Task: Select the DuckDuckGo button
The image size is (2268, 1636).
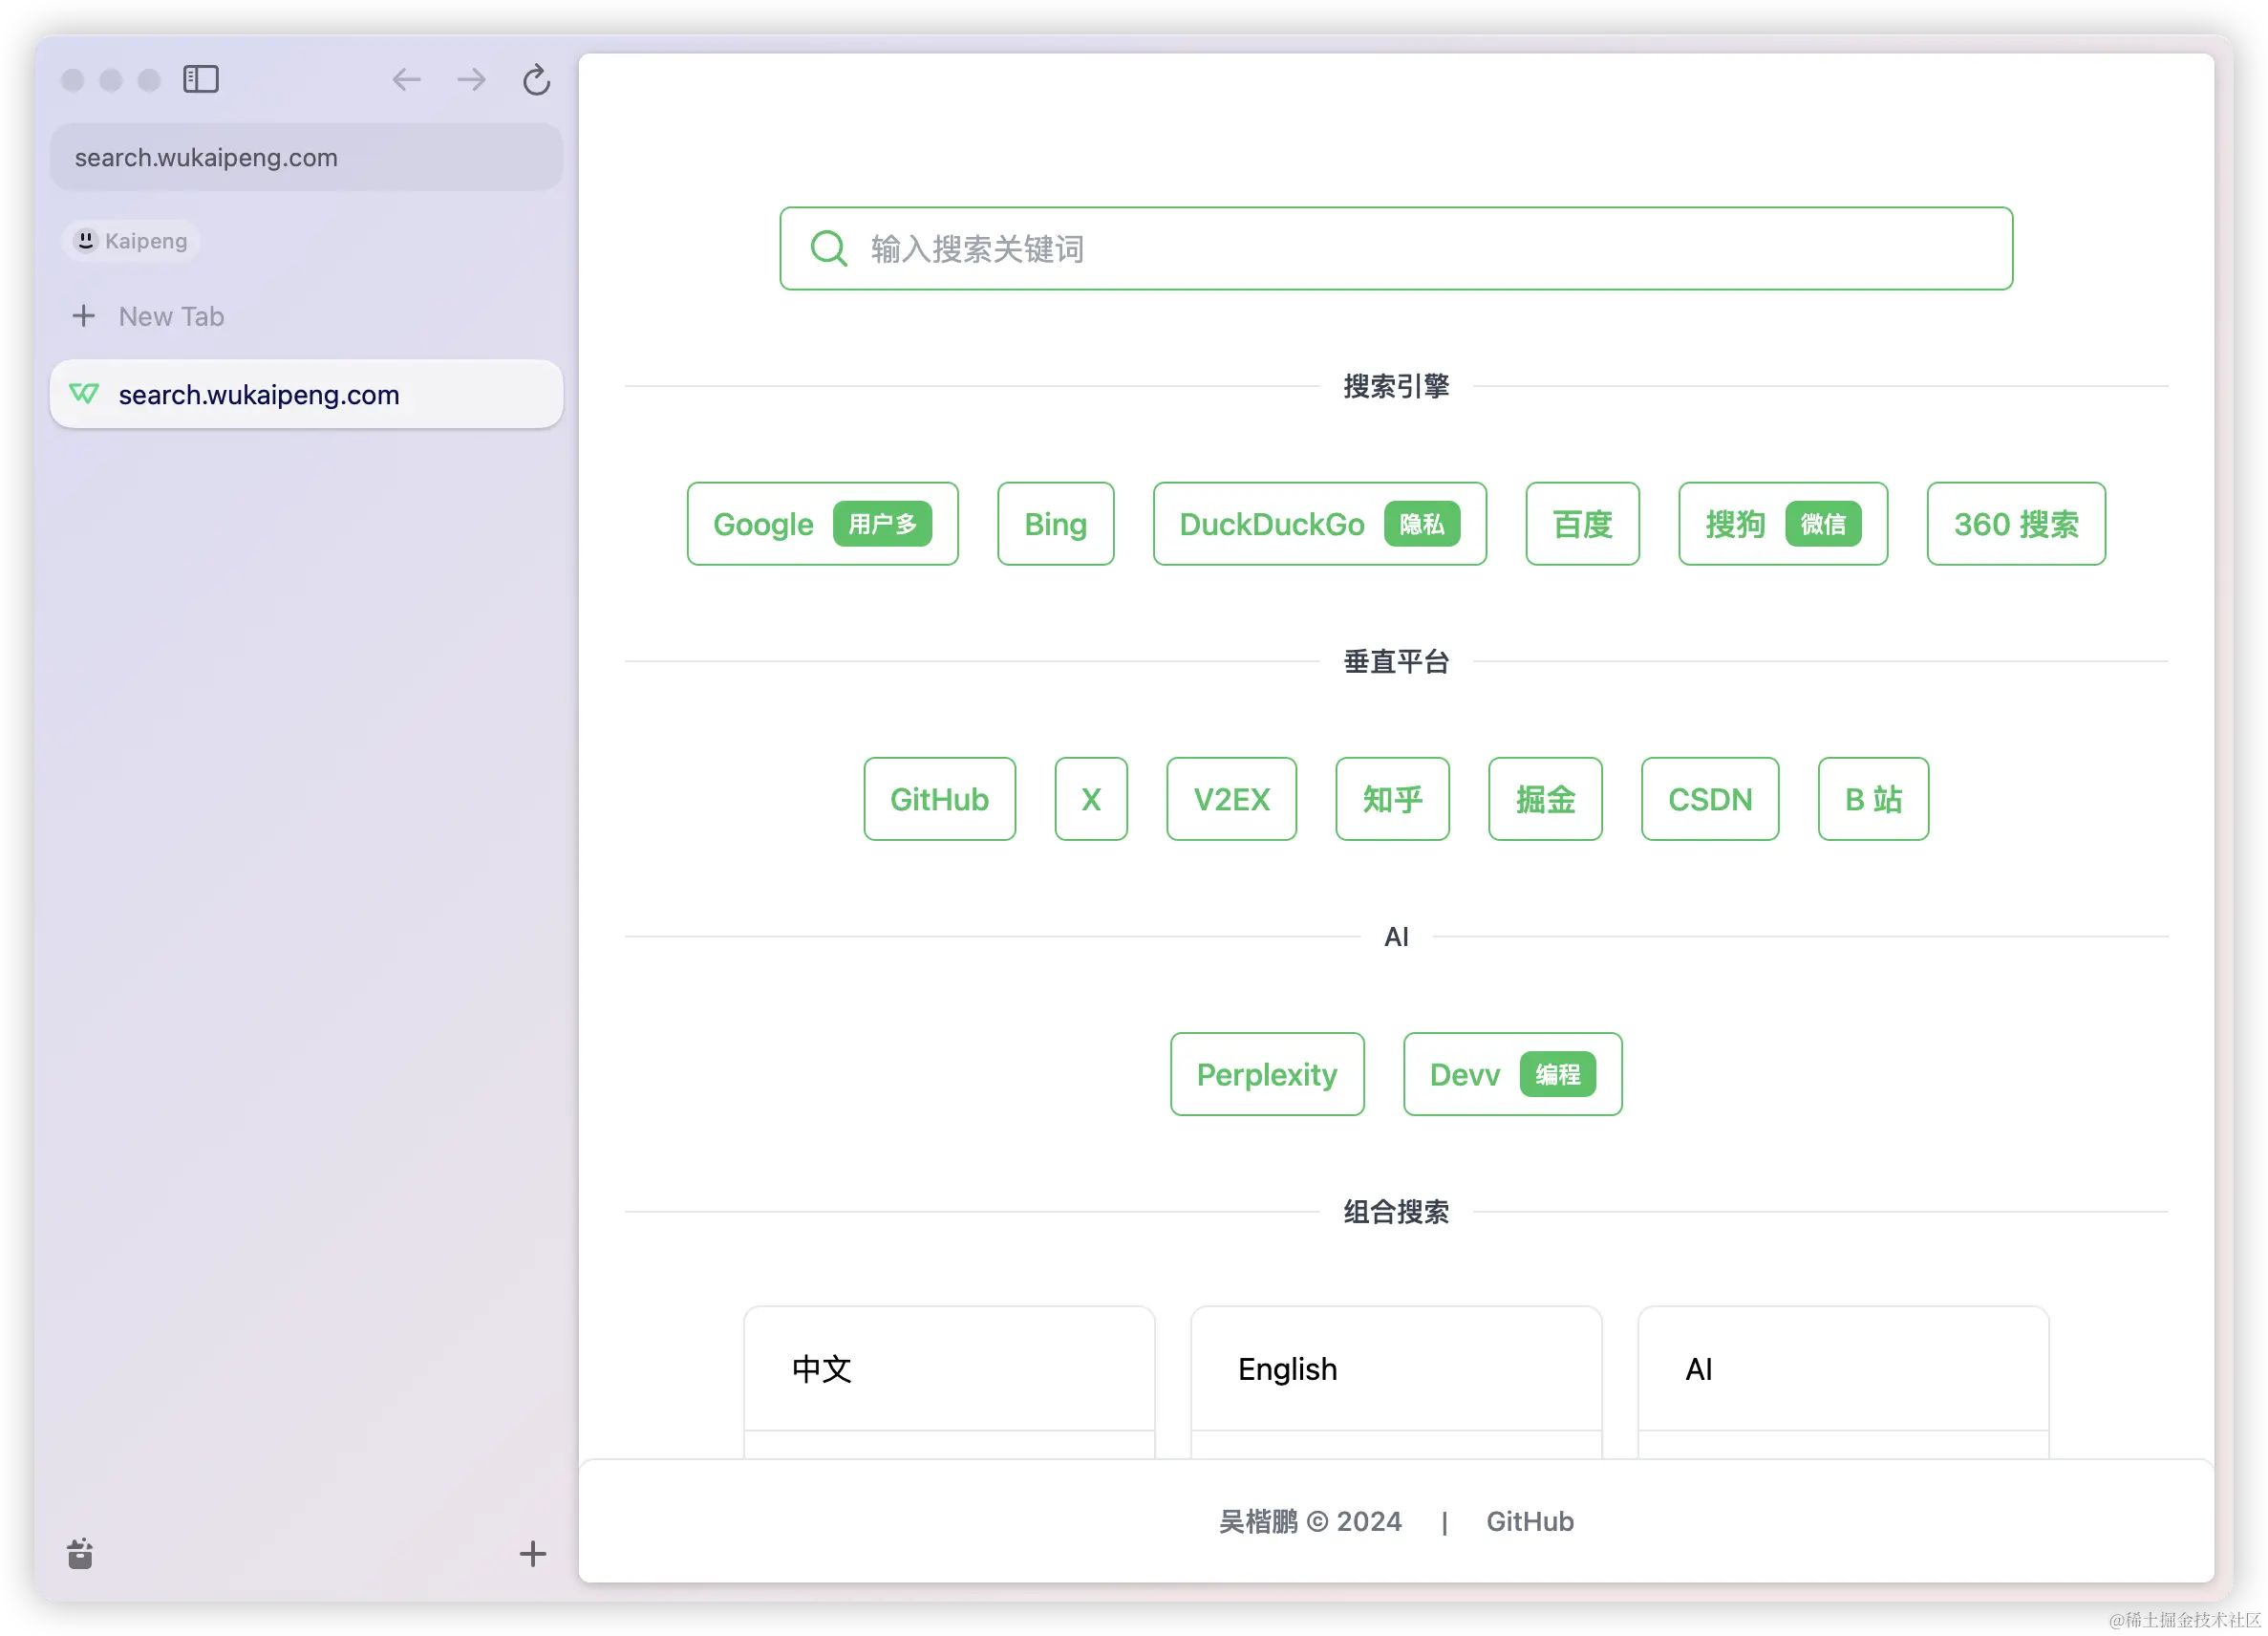Action: (x=1319, y=524)
